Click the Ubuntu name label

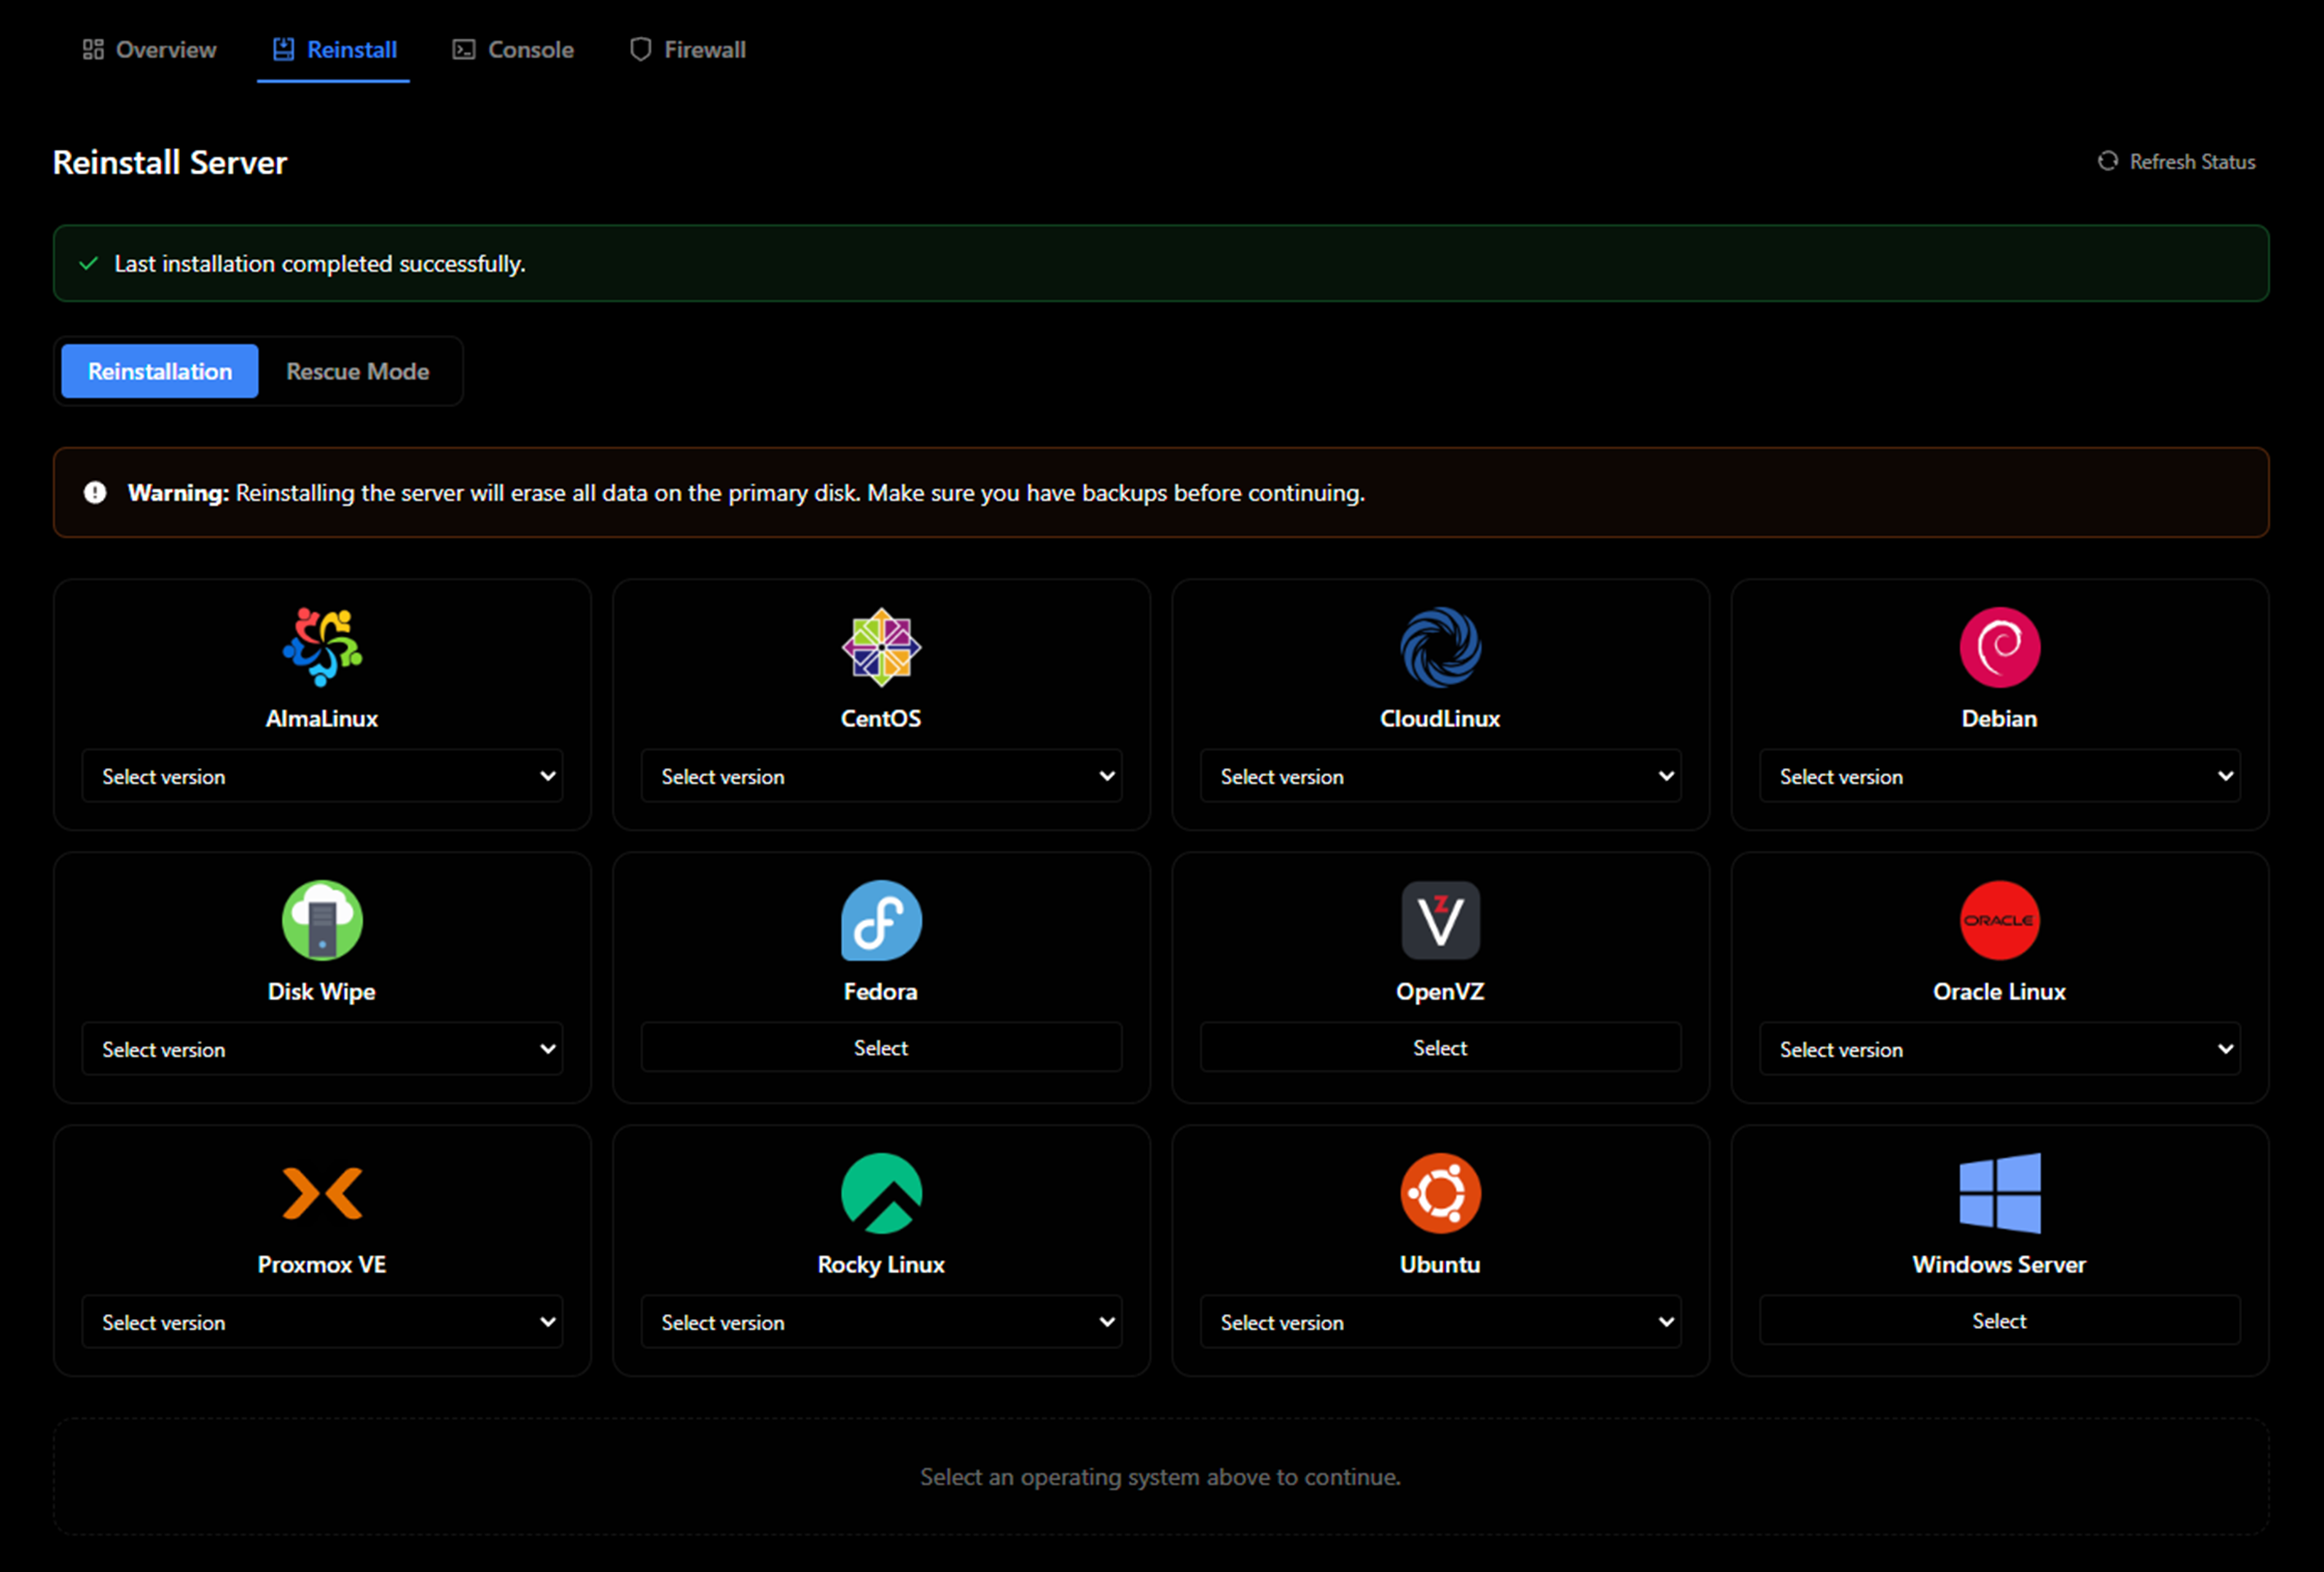point(1440,1265)
